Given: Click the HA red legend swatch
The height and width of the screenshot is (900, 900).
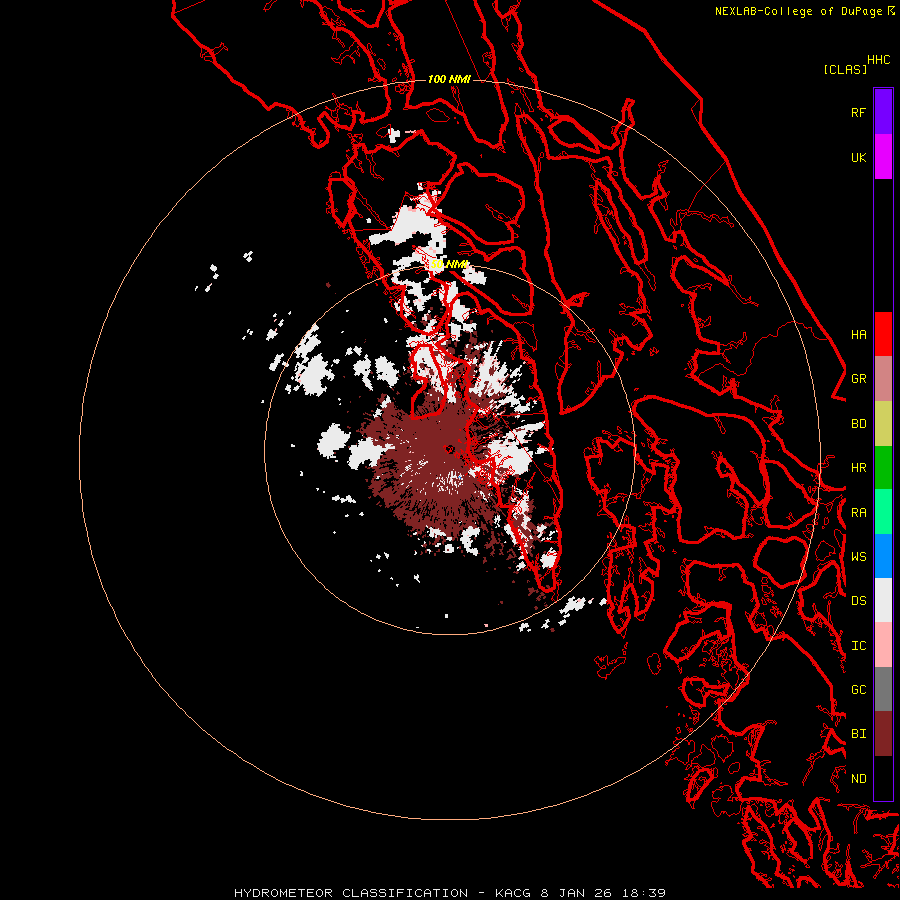Looking at the screenshot, I should 883,334.
